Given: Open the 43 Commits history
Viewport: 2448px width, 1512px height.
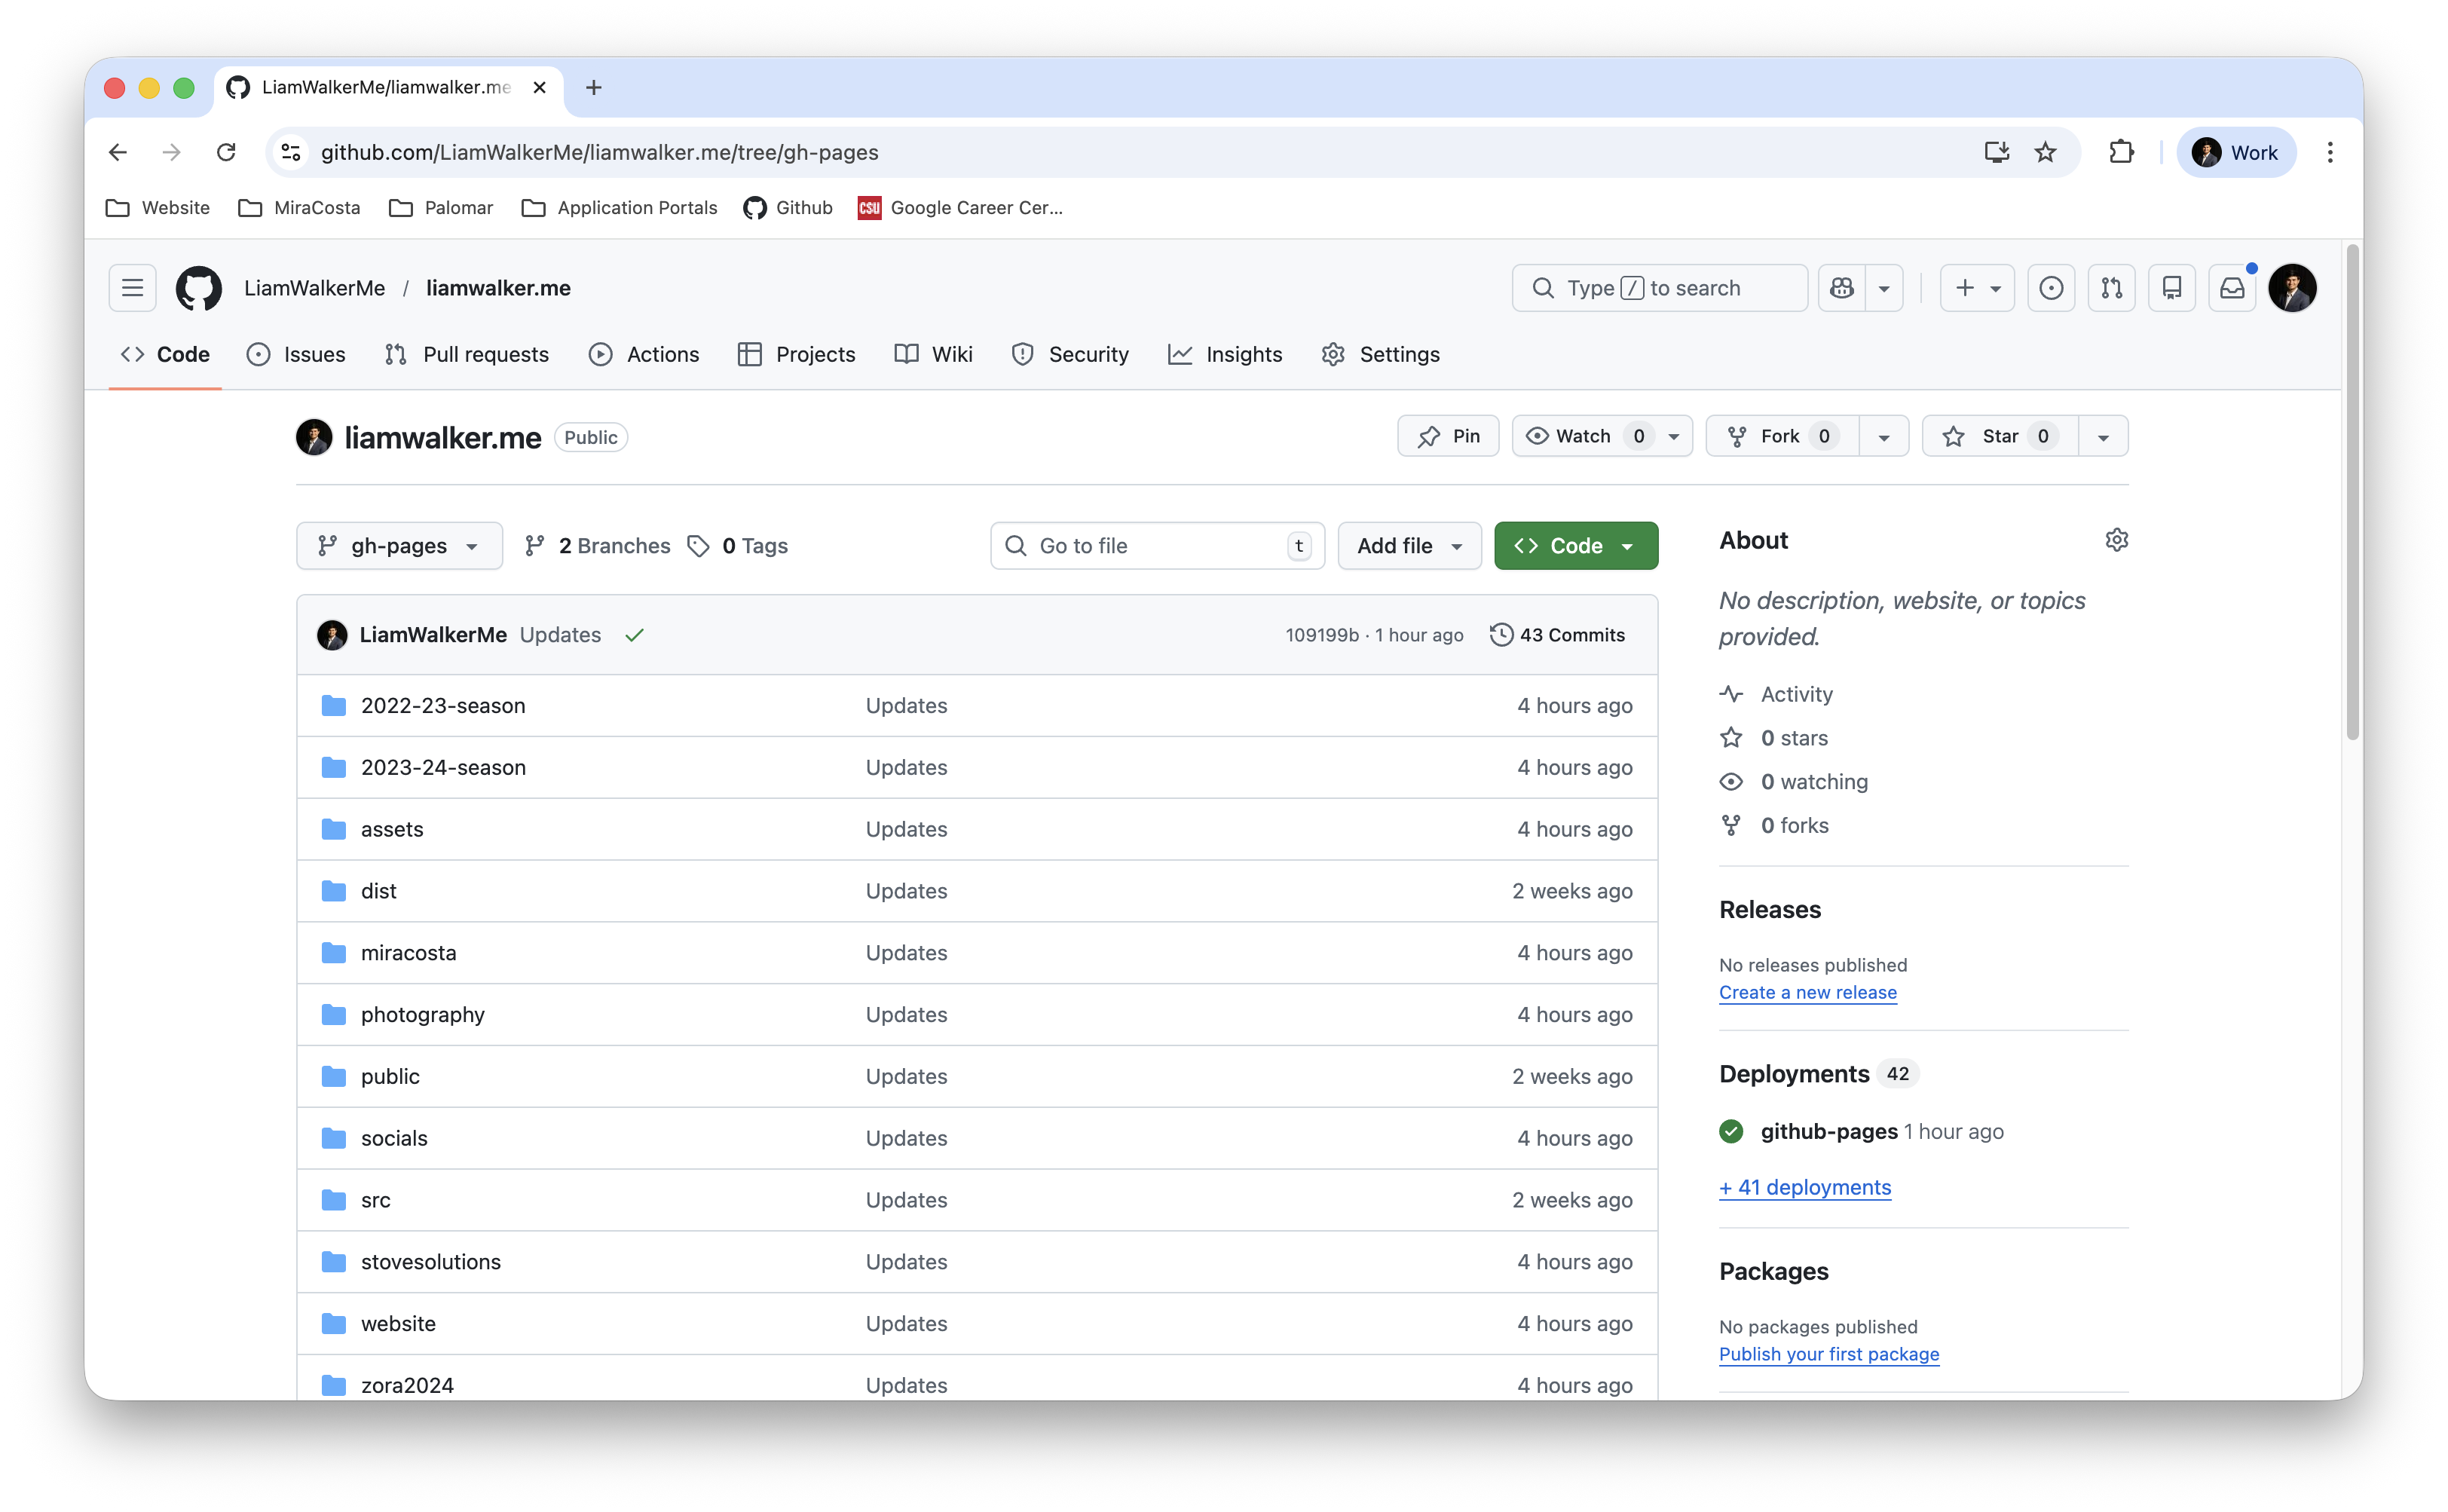Looking at the screenshot, I should point(1557,635).
